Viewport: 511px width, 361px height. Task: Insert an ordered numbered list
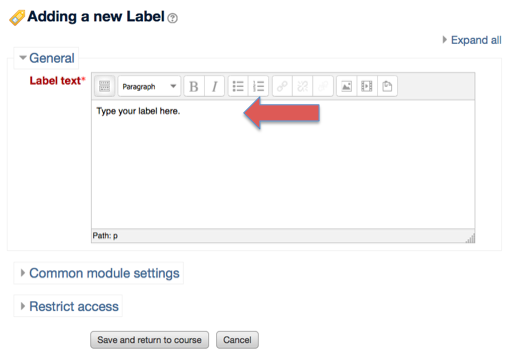pyautogui.click(x=258, y=86)
